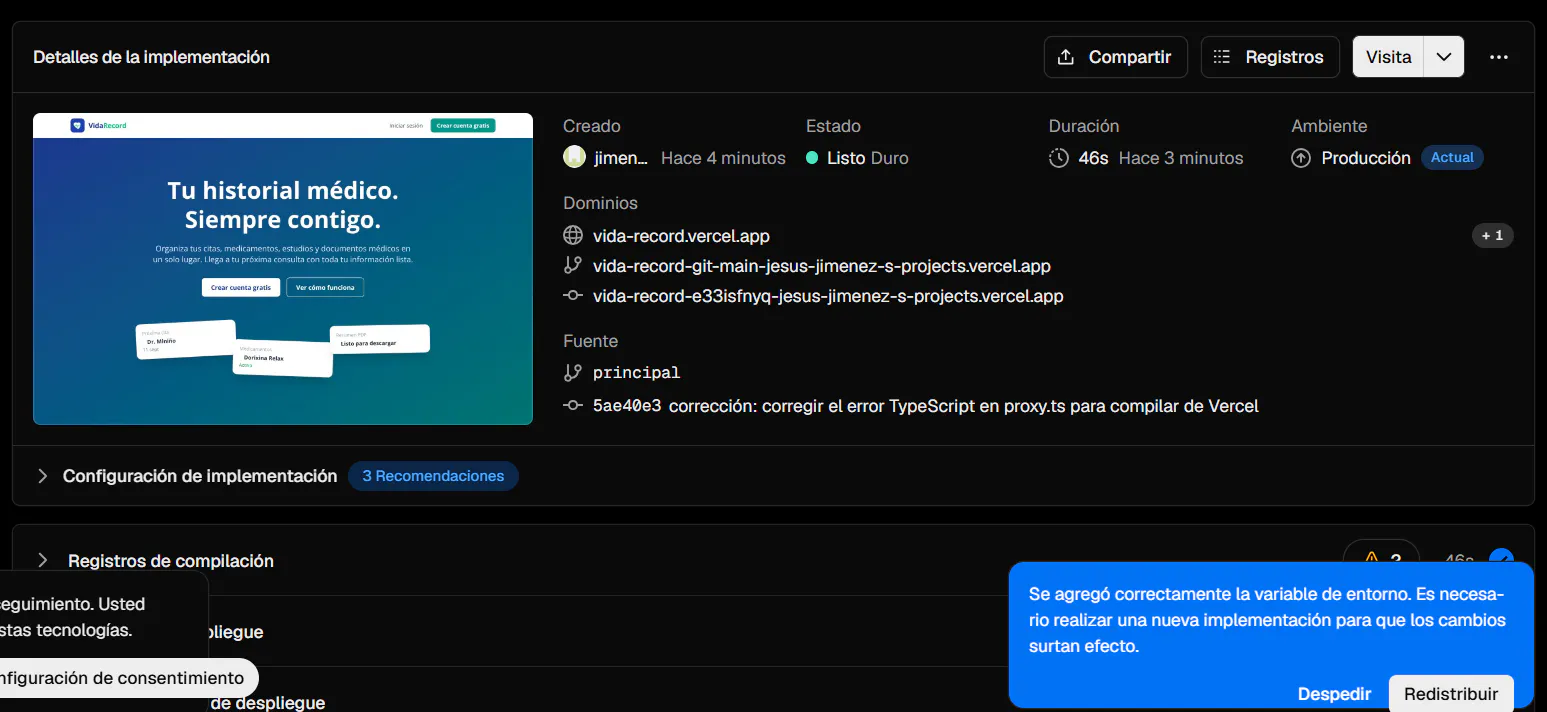Open the vida-record-git-main-jesus-jimenez-s-projects.vercel.app link

(x=822, y=266)
